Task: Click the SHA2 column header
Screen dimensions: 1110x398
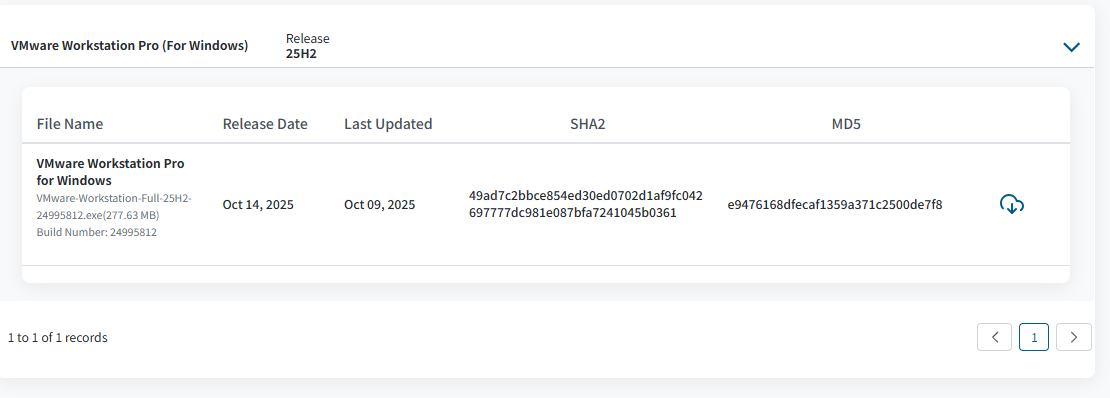Action: click(x=588, y=124)
